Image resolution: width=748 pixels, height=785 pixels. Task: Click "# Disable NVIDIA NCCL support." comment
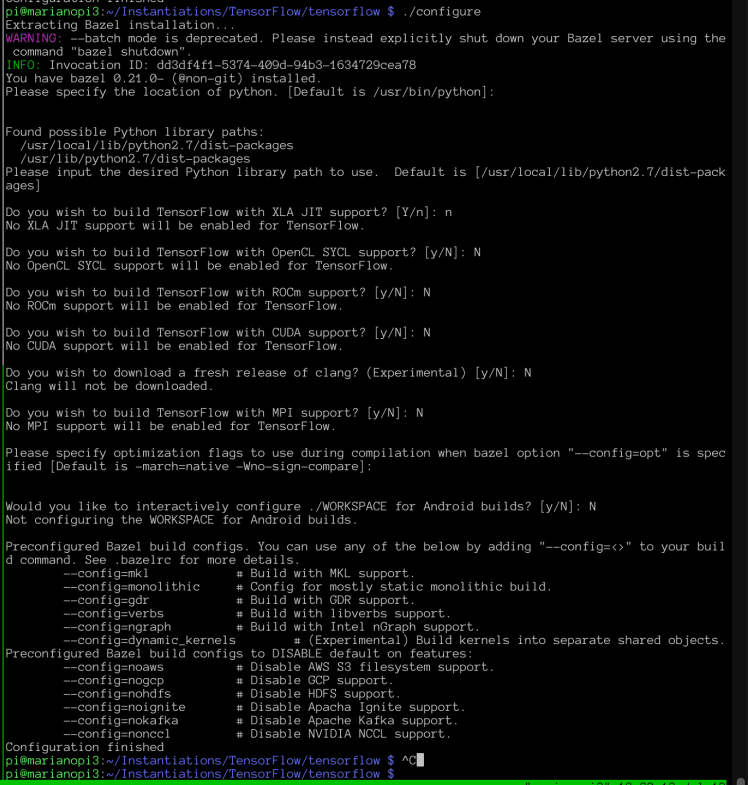point(343,734)
